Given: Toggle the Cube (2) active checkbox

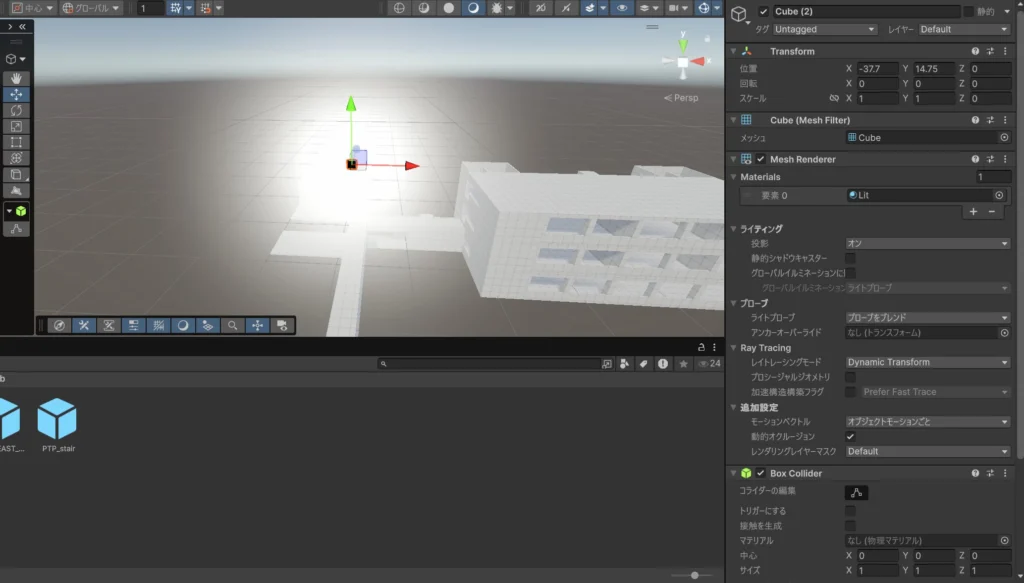Looking at the screenshot, I should click(764, 12).
